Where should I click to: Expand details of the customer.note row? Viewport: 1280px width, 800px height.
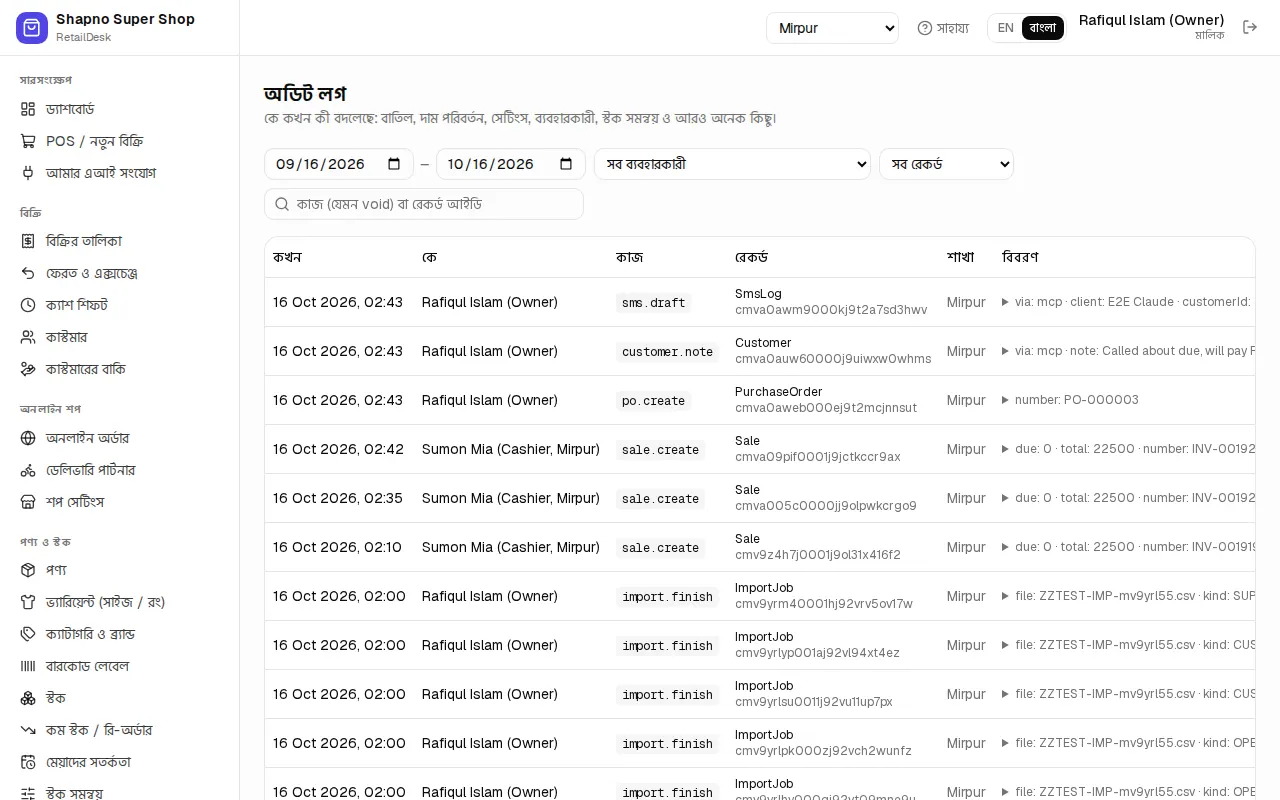[x=1006, y=351]
